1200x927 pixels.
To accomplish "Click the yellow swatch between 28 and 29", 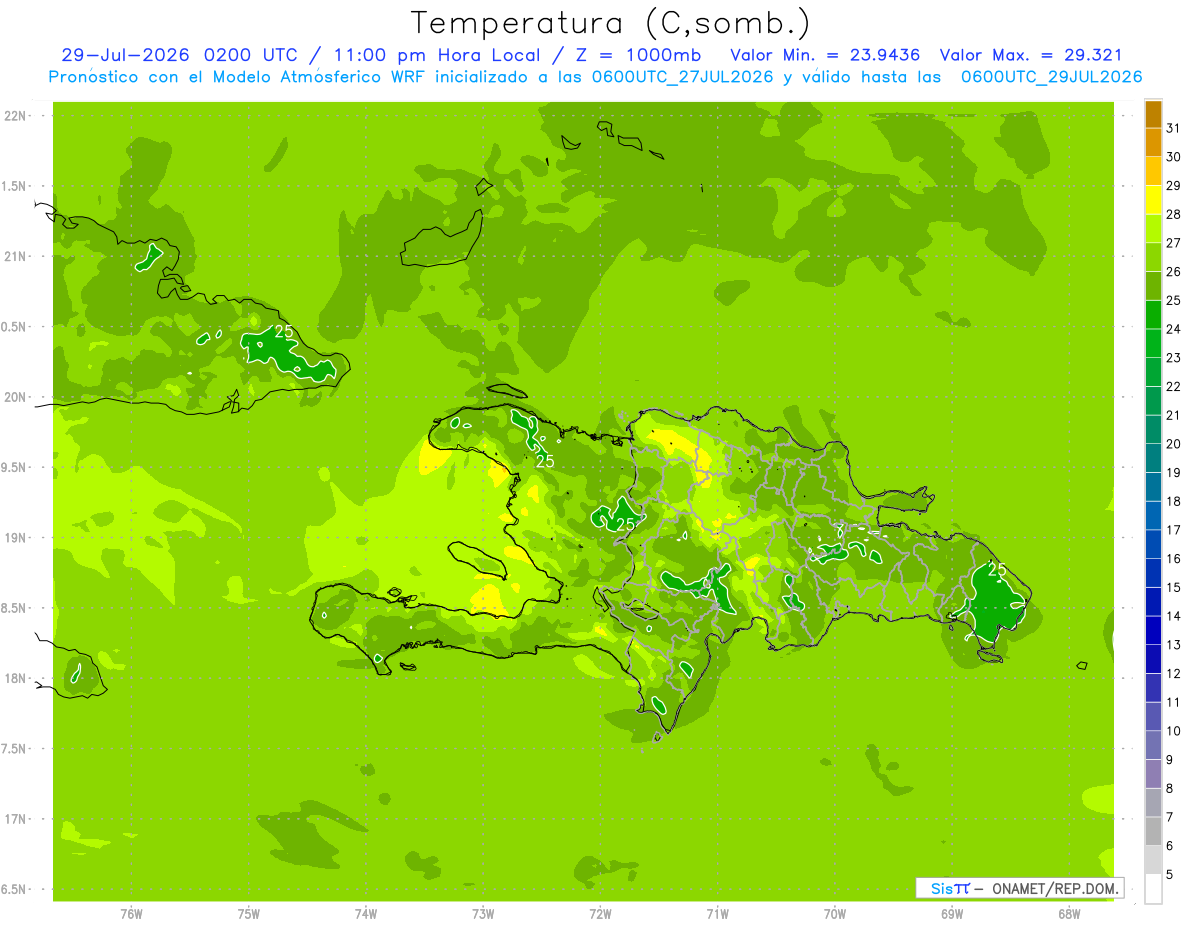I will coord(1153,200).
